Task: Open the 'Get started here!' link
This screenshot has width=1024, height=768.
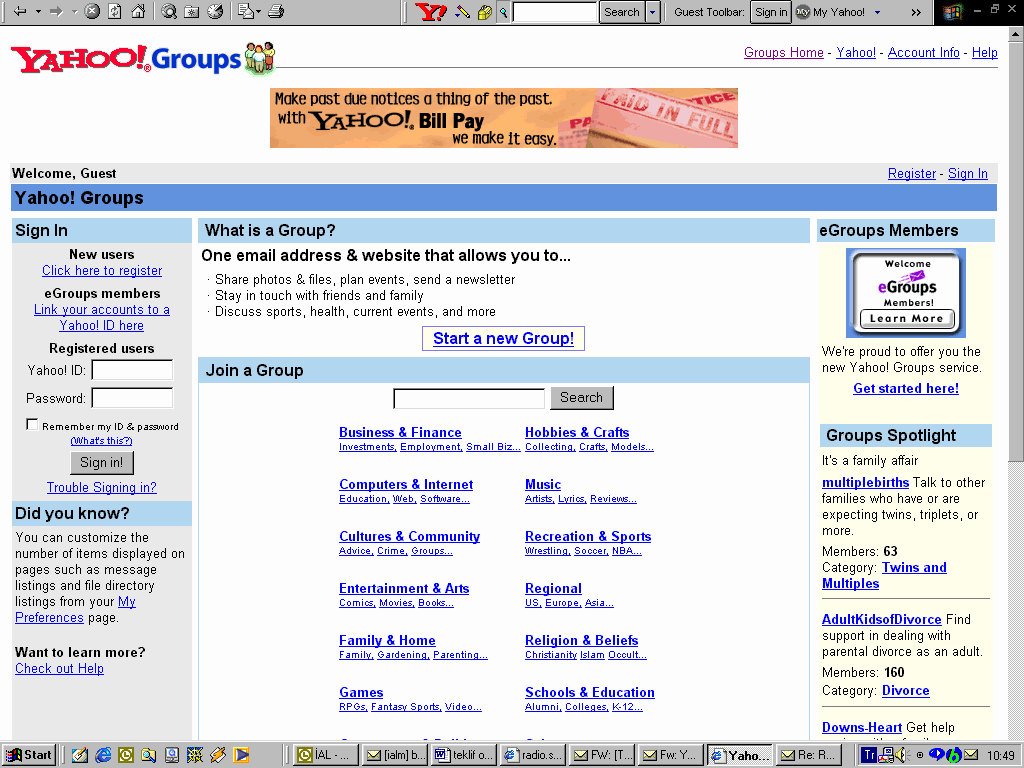Action: click(x=906, y=388)
